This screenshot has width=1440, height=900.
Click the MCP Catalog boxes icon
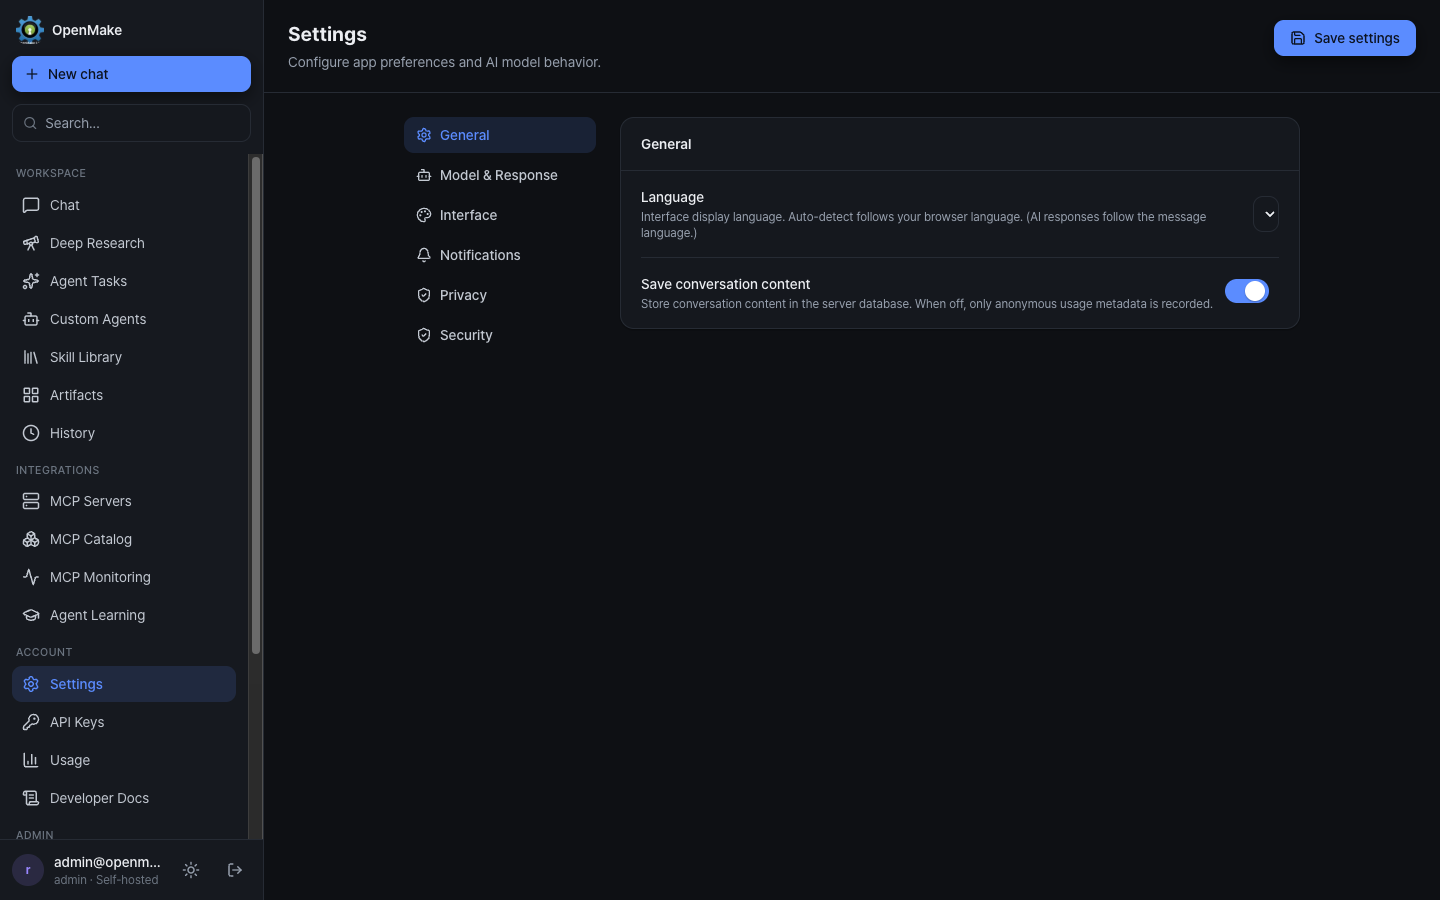(31, 539)
